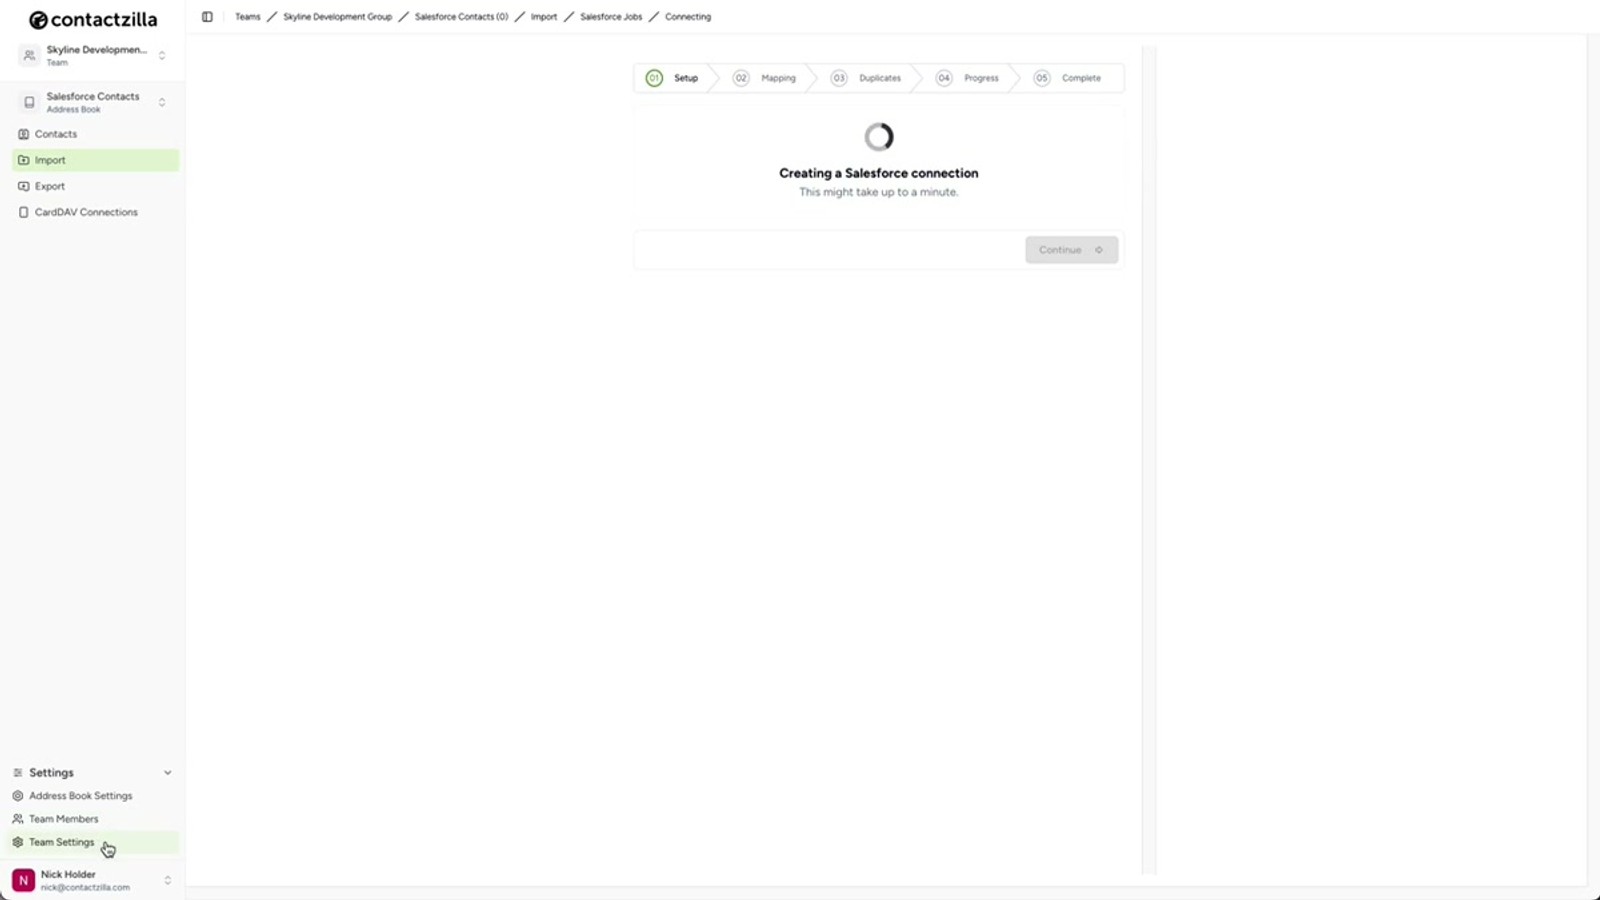Select the 02 Mapping step
Screen dimensions: 1600x900
(765, 78)
